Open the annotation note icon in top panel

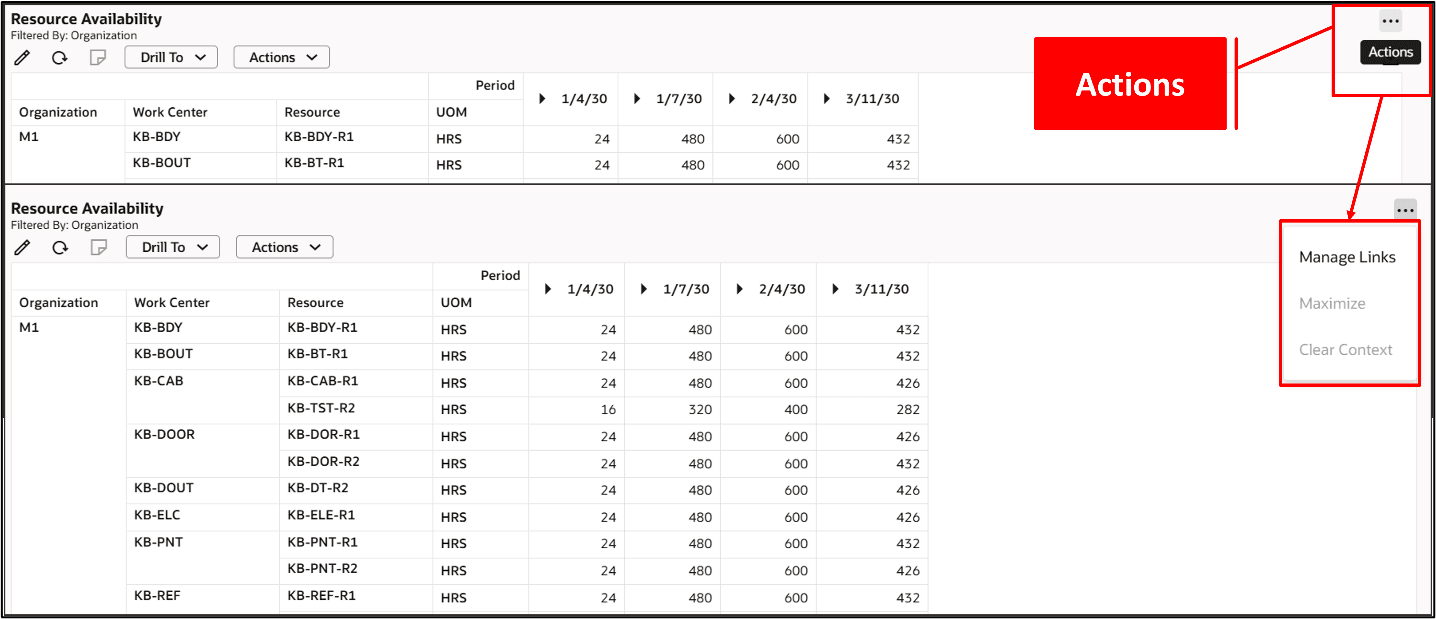pos(97,57)
